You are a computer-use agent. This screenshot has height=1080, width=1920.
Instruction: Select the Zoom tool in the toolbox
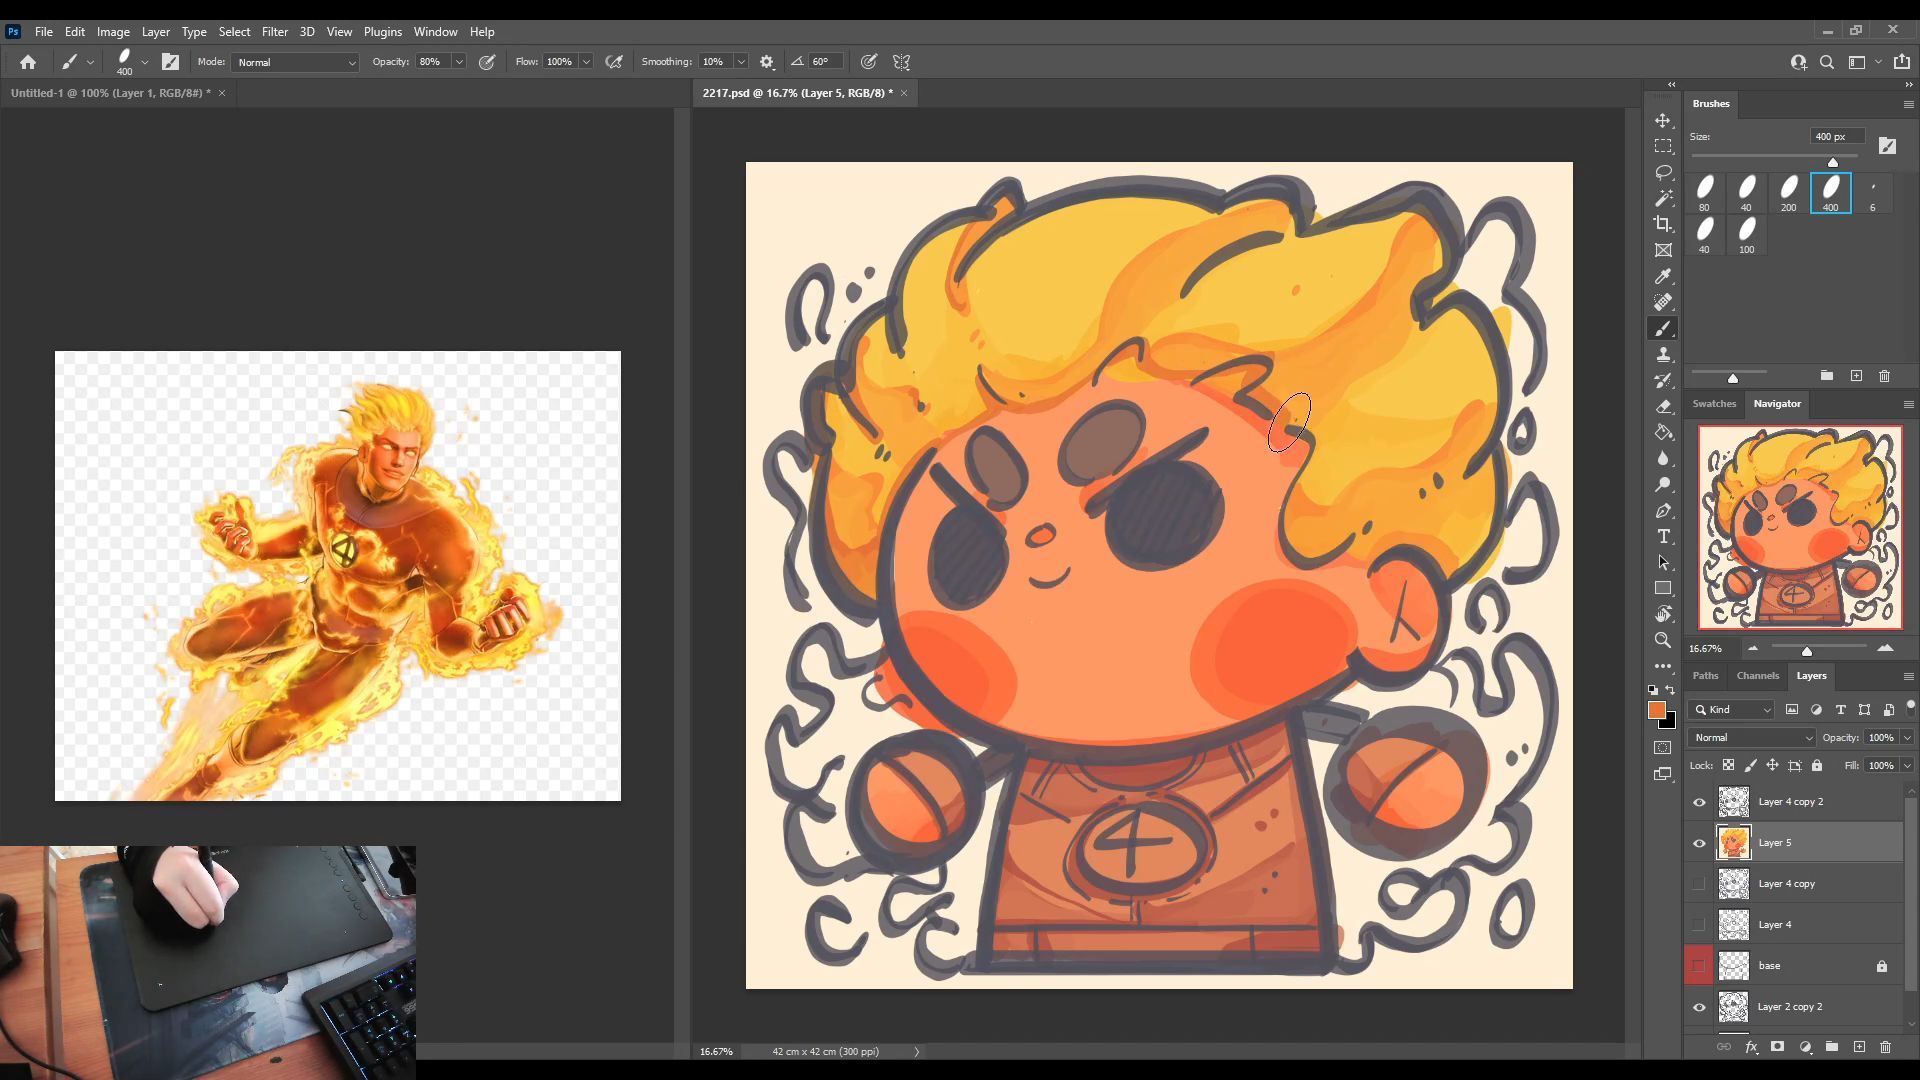[x=1663, y=640]
